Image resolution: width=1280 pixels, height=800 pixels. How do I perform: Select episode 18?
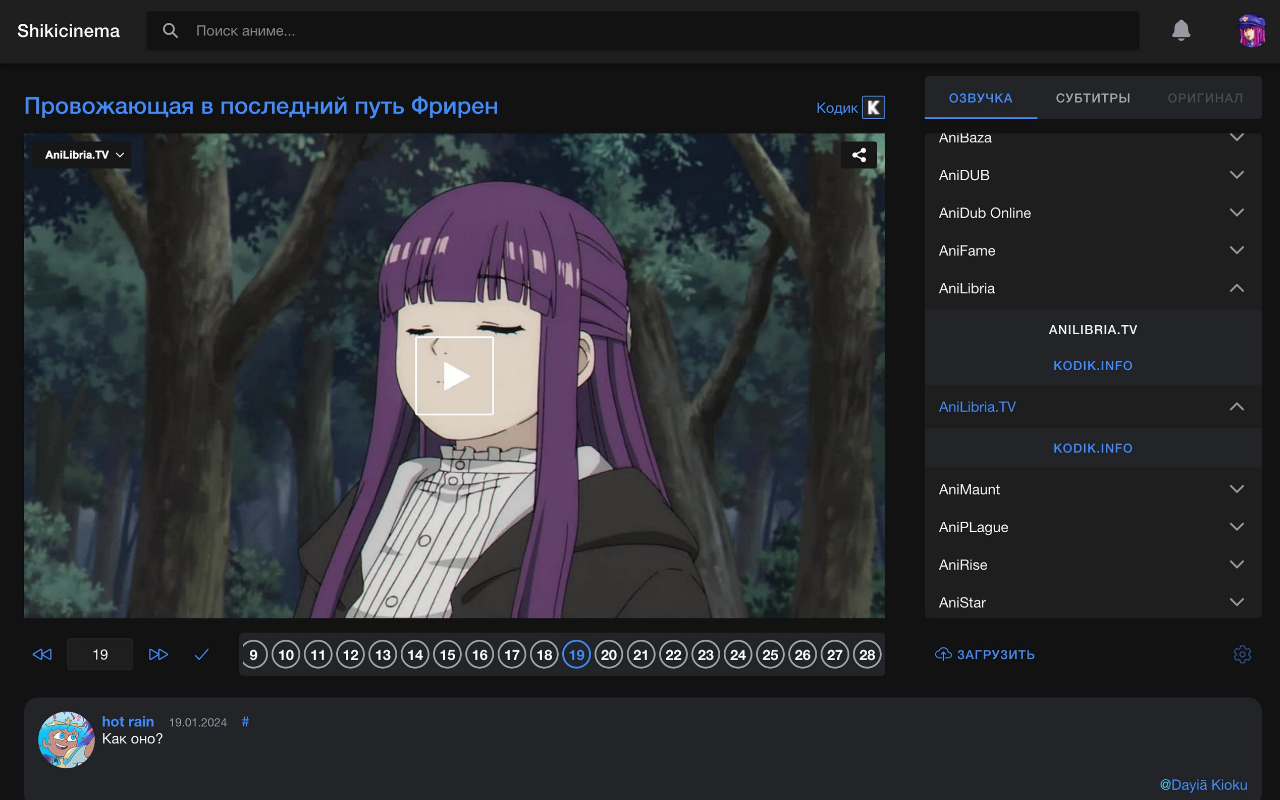coord(544,655)
